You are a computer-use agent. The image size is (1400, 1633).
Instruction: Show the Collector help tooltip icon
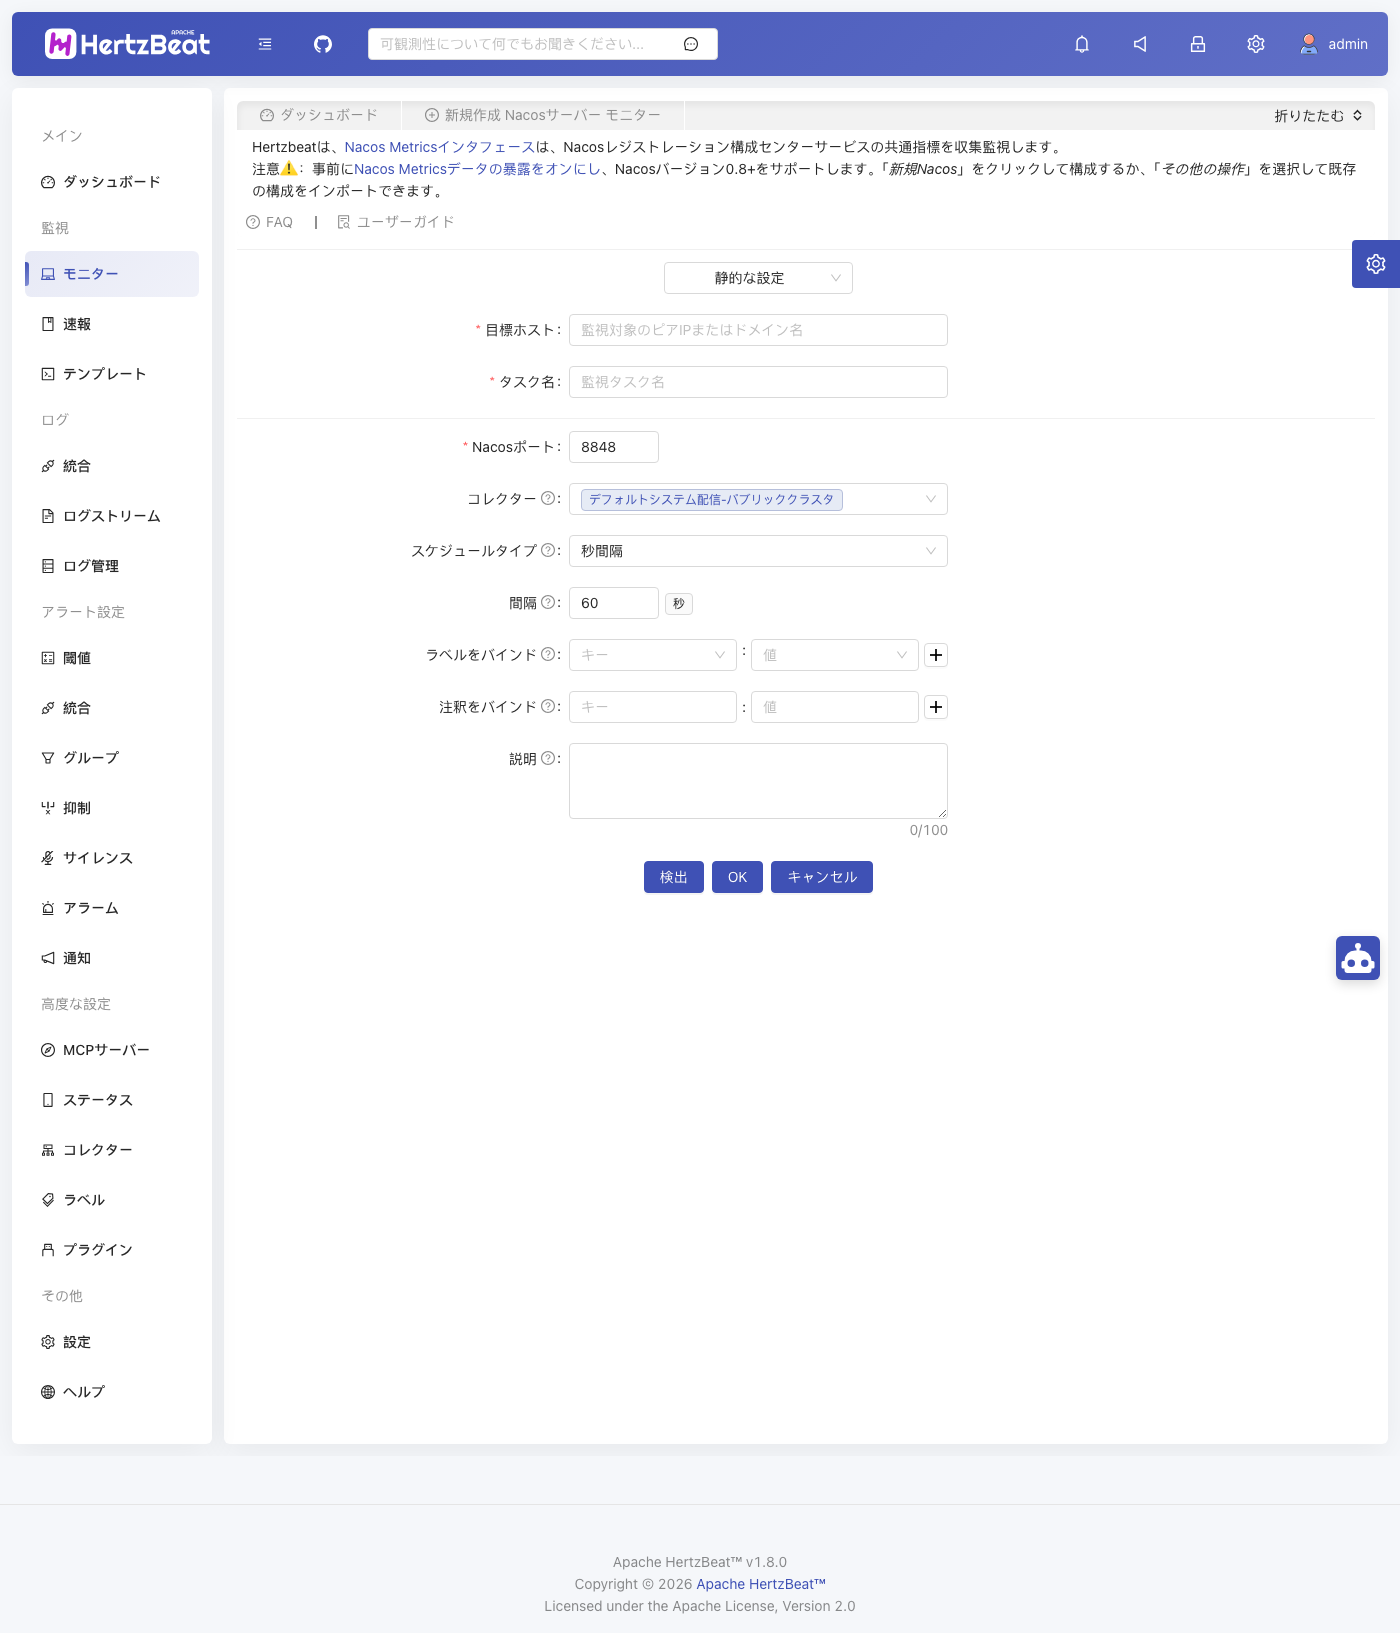(x=548, y=498)
